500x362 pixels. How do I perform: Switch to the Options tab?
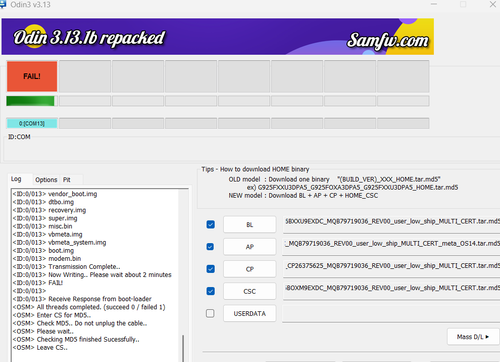coord(46,180)
